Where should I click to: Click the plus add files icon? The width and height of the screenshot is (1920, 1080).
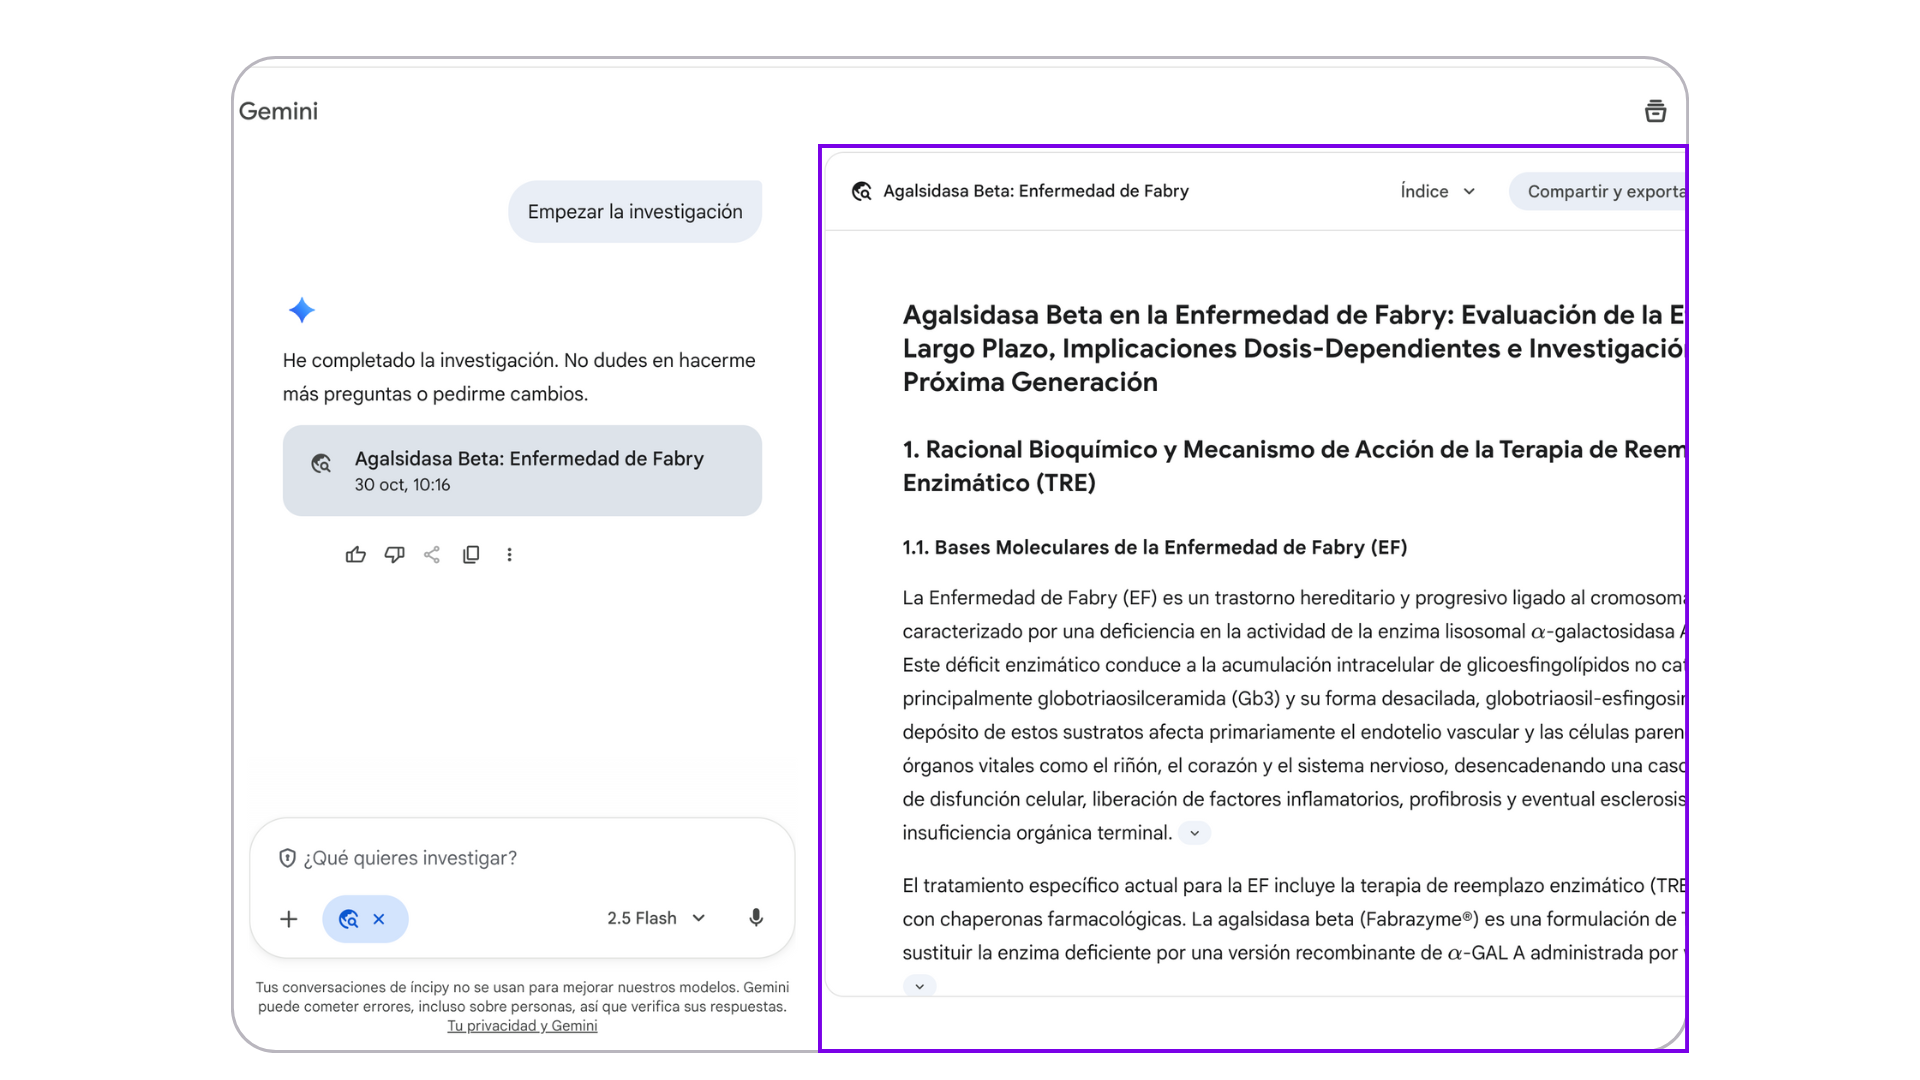pyautogui.click(x=289, y=919)
